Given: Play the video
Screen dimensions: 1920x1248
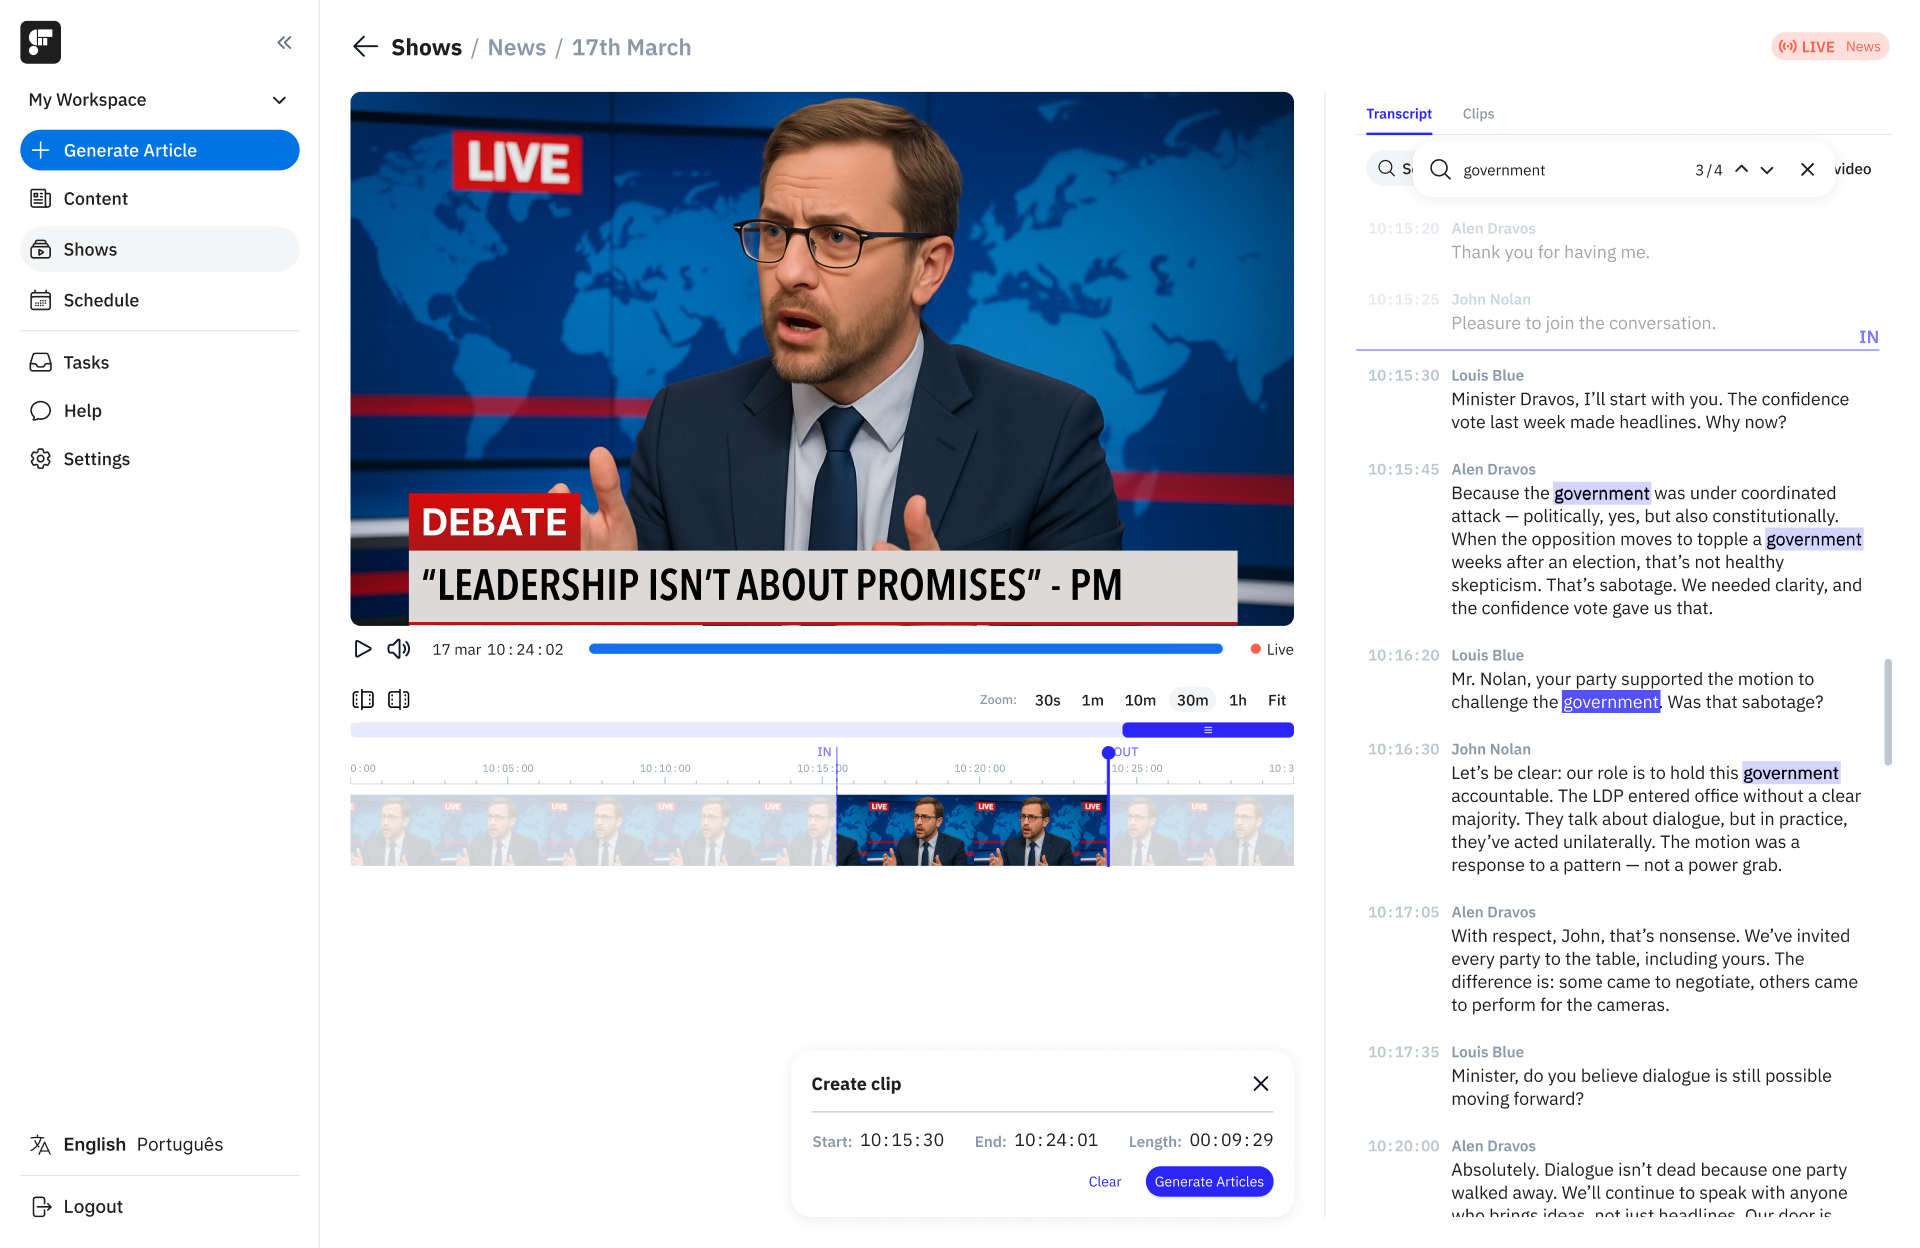Looking at the screenshot, I should point(363,649).
